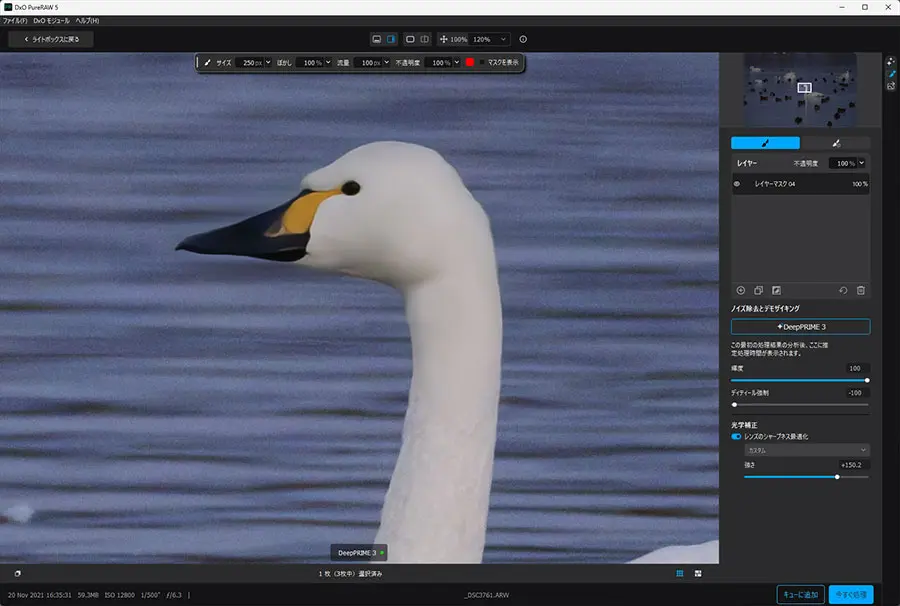Click the DeepPRIME 3 button
The width and height of the screenshot is (900, 606).
pos(801,327)
